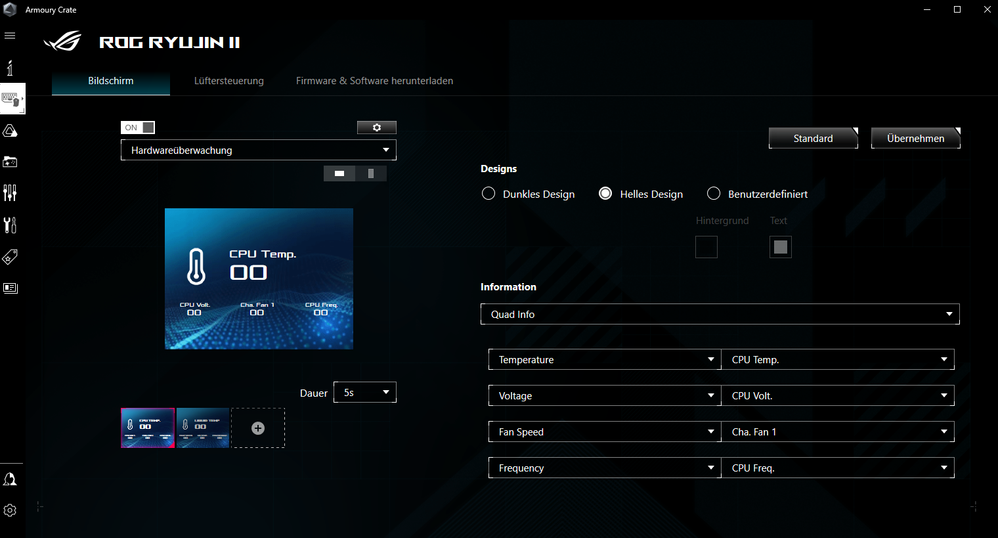Image resolution: width=998 pixels, height=538 pixels.
Task: Select the Dunkles Design radio button
Action: click(x=488, y=194)
